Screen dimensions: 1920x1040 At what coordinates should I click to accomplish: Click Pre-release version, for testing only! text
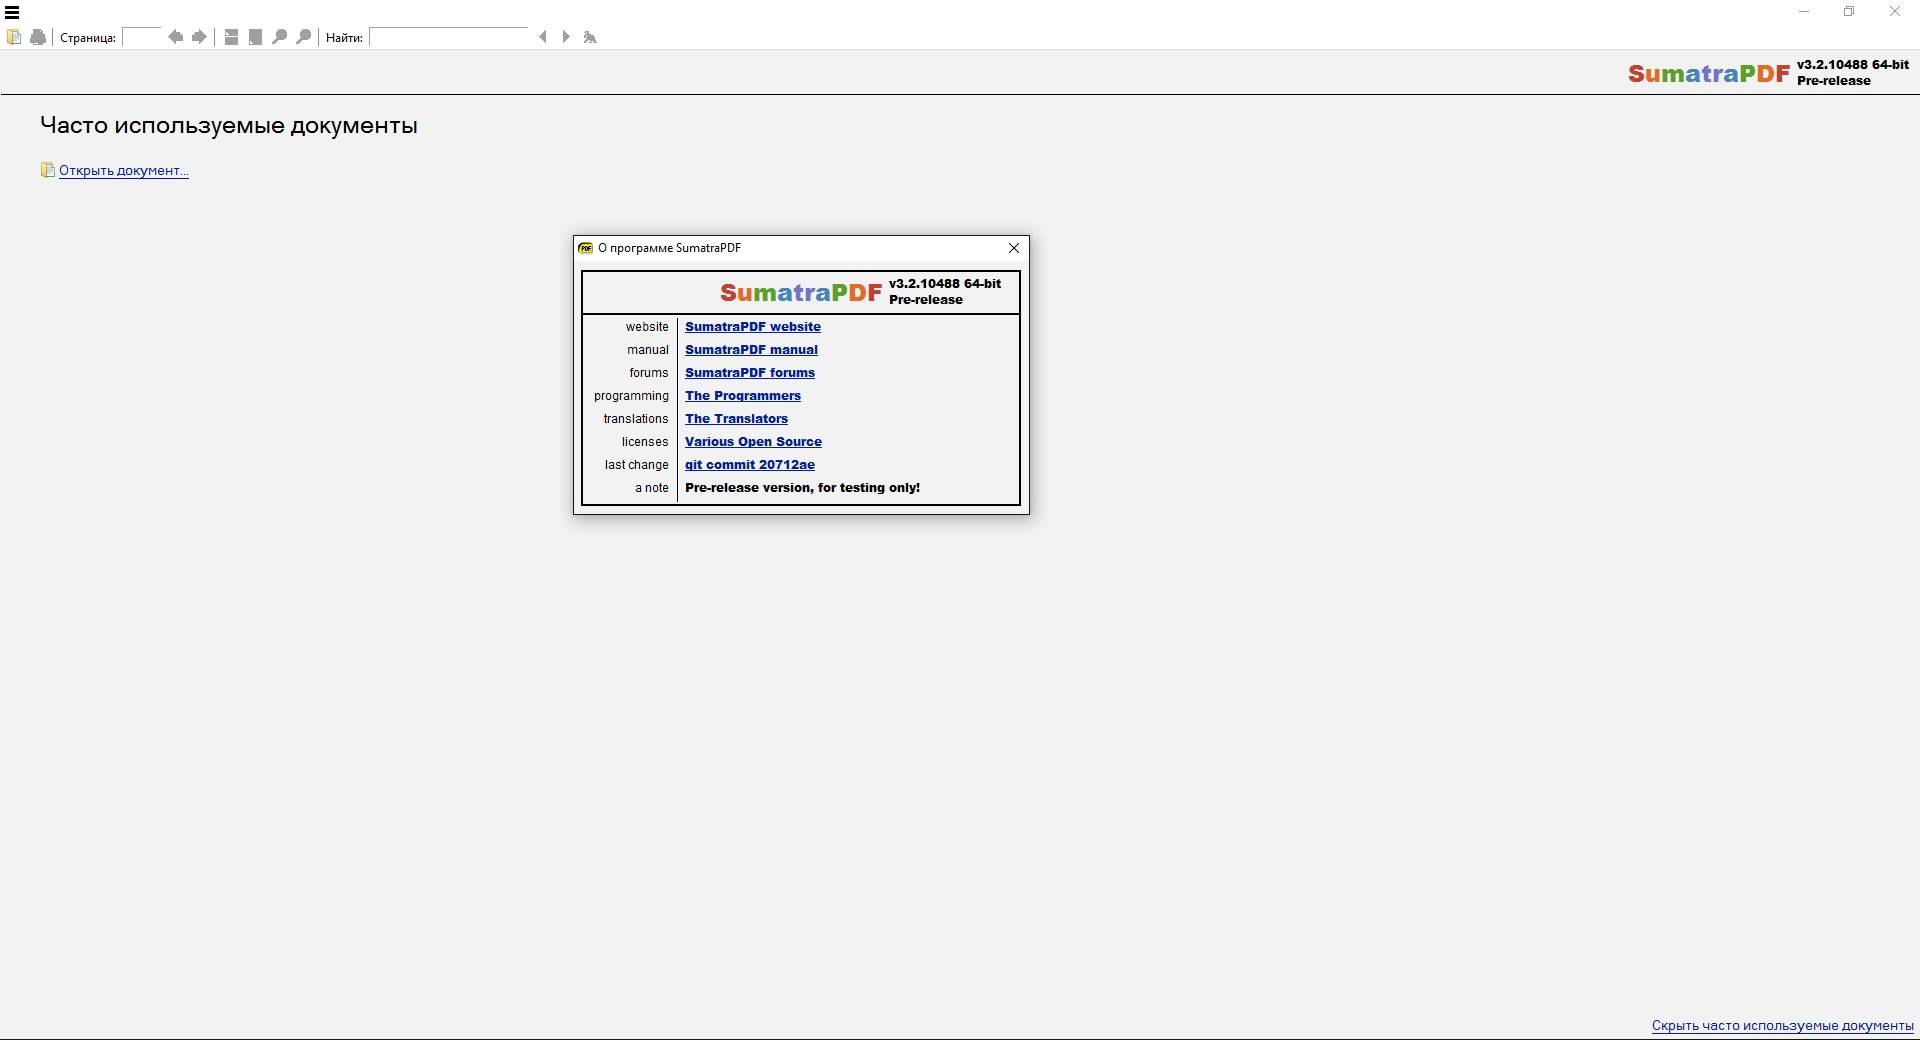coord(802,488)
